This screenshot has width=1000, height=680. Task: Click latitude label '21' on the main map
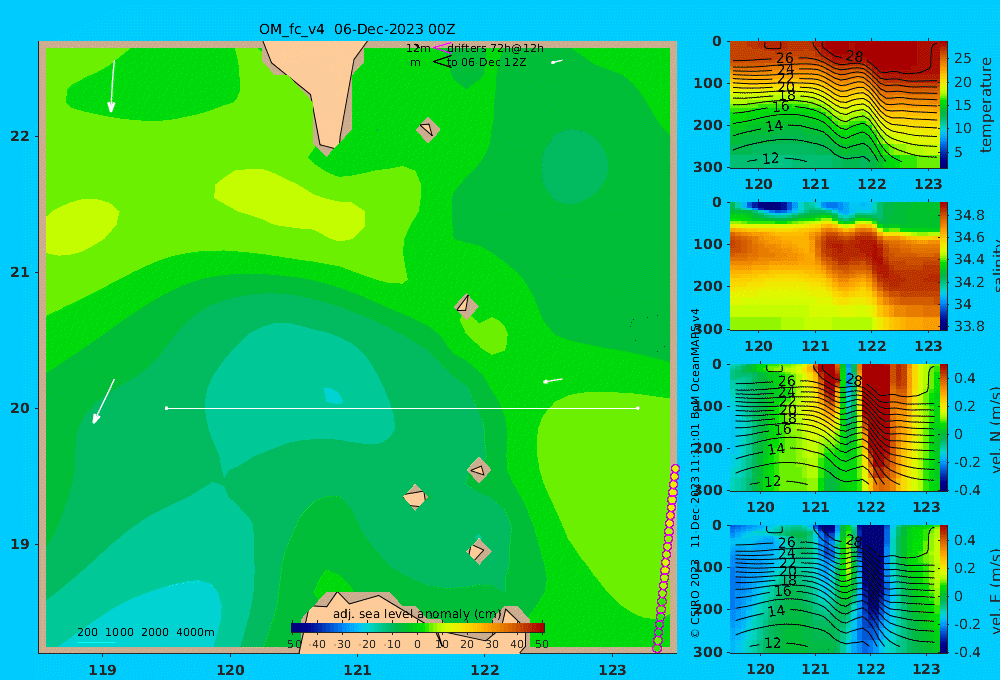(20, 272)
